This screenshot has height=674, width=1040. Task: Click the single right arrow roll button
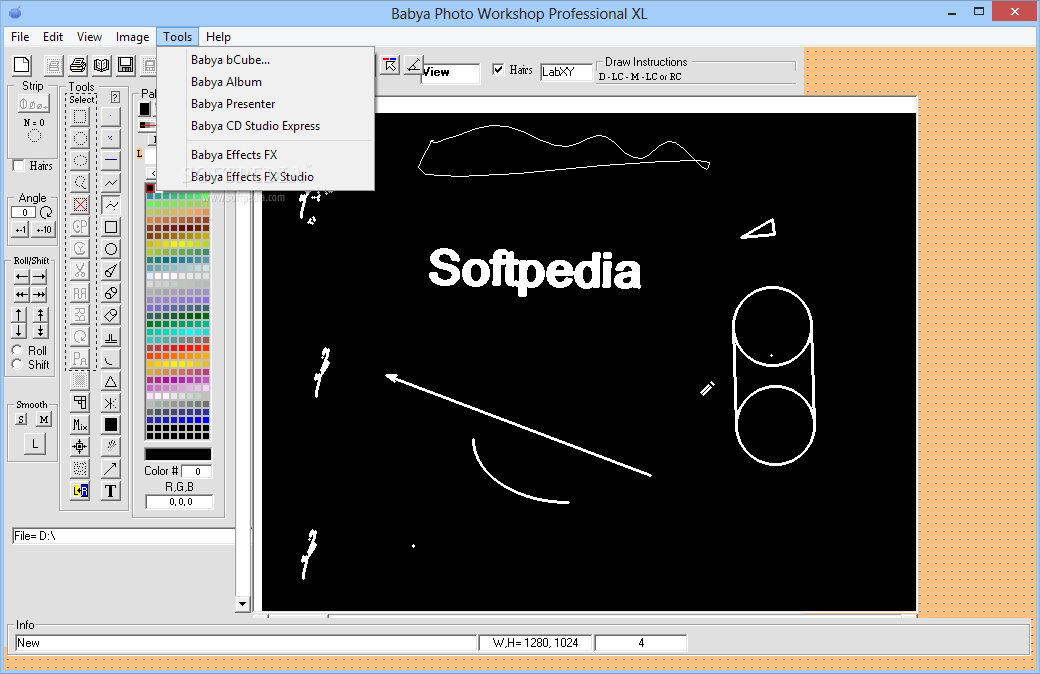click(x=39, y=276)
